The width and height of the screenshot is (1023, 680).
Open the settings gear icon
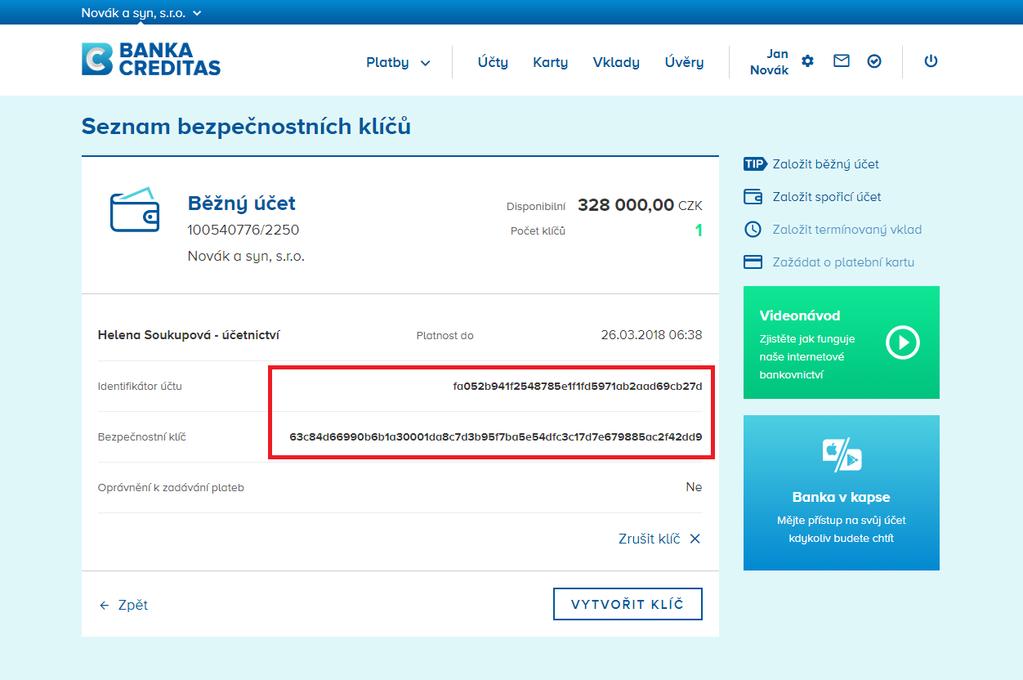[x=808, y=61]
